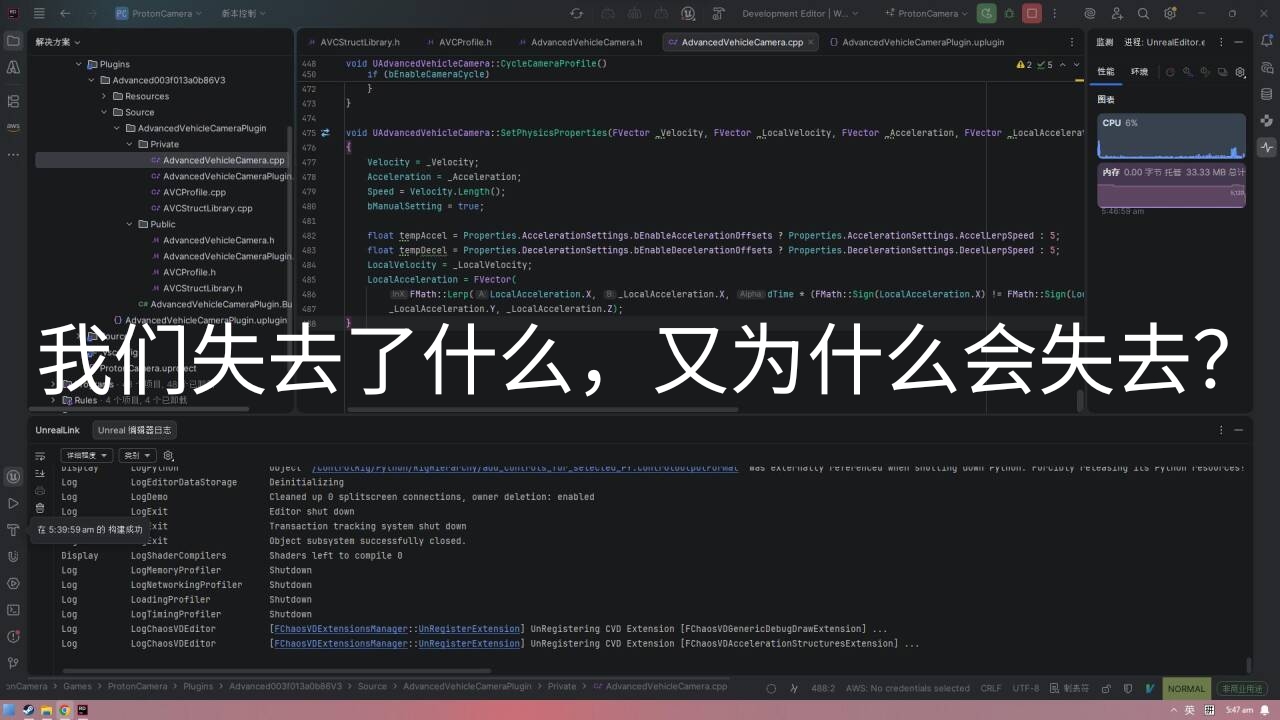The height and width of the screenshot is (720, 1280).
Task: Run ProtonCamera with the green run button
Action: point(984,13)
